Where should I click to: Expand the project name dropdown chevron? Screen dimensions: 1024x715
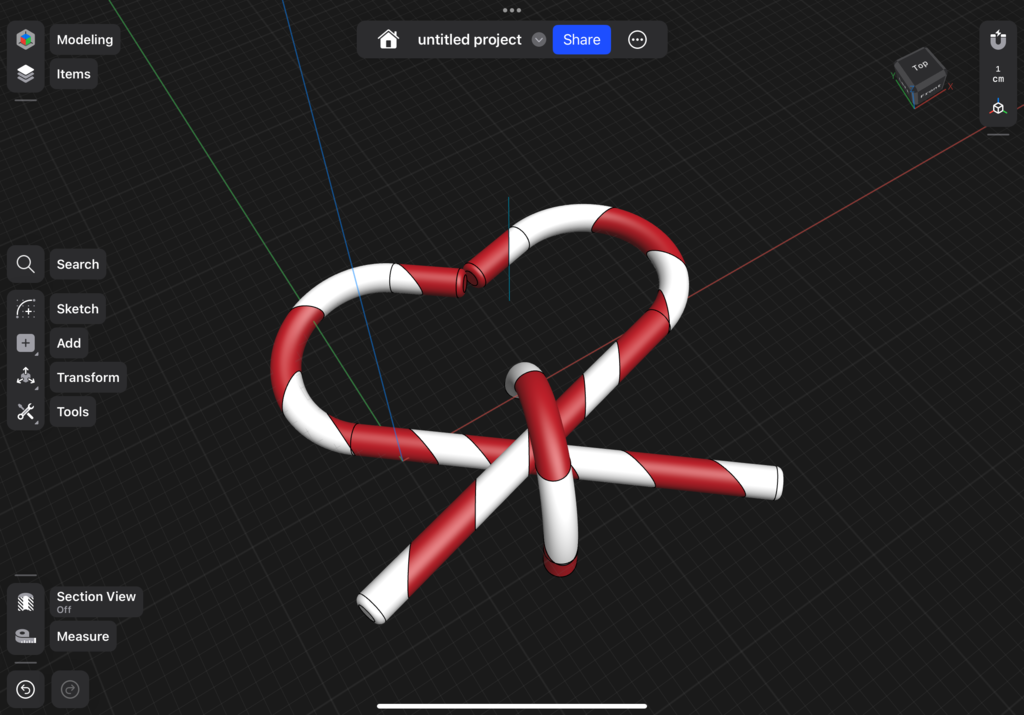click(539, 40)
